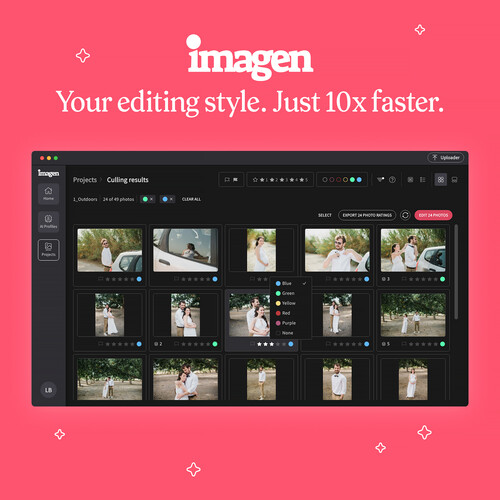This screenshot has height=500, width=500.
Task: Set third star on the highlighted couple photo
Action: point(272,344)
